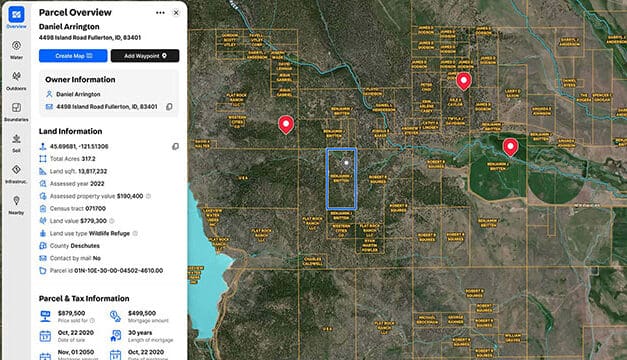Click the envelope icon beside owner address
Image resolution: width=627 pixels, height=360 pixels.
point(49,107)
